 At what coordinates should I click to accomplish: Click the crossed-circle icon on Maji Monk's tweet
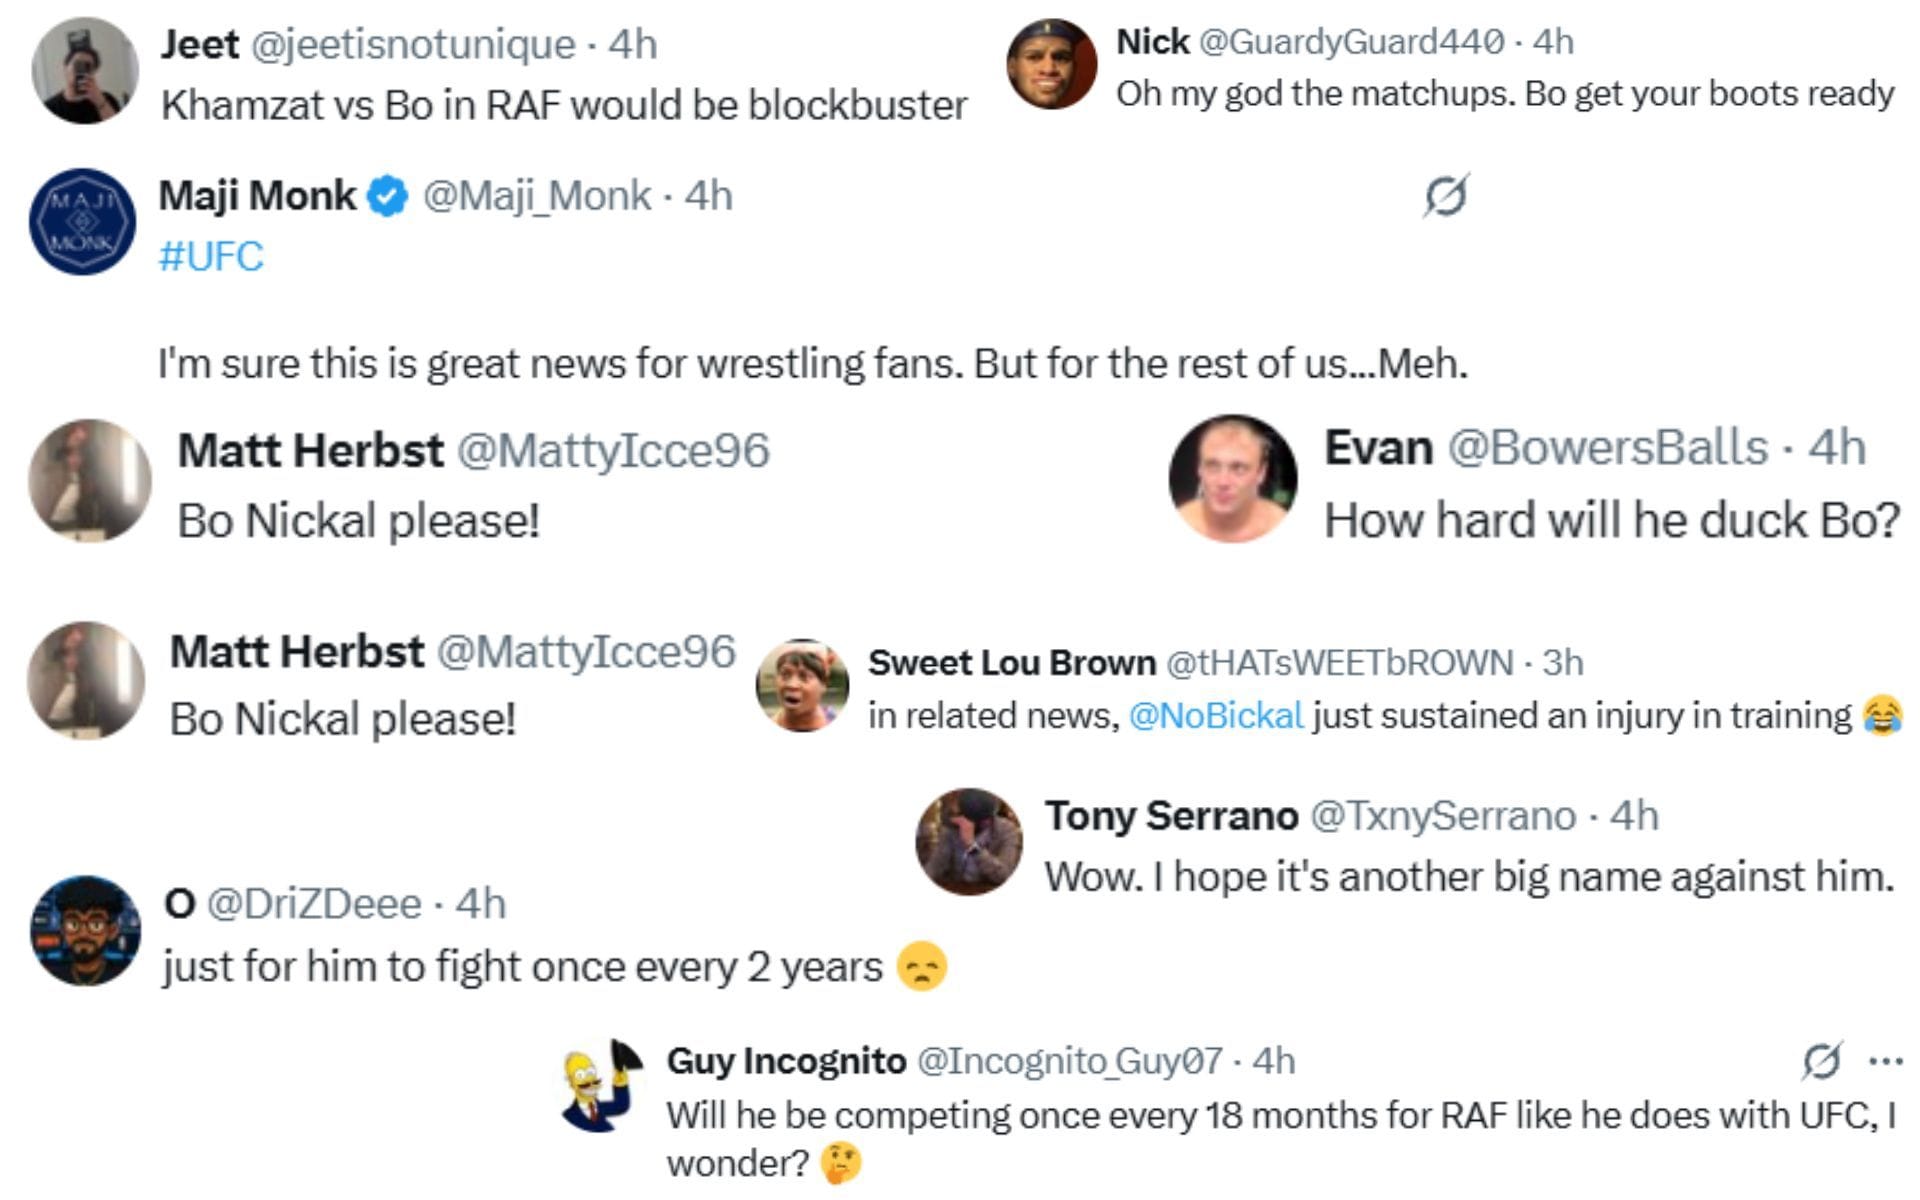point(1444,196)
